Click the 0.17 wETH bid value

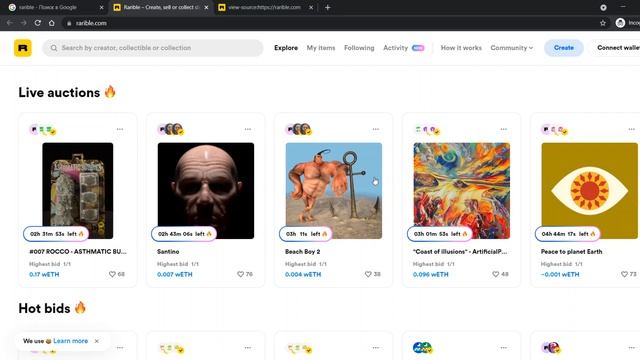[44, 274]
